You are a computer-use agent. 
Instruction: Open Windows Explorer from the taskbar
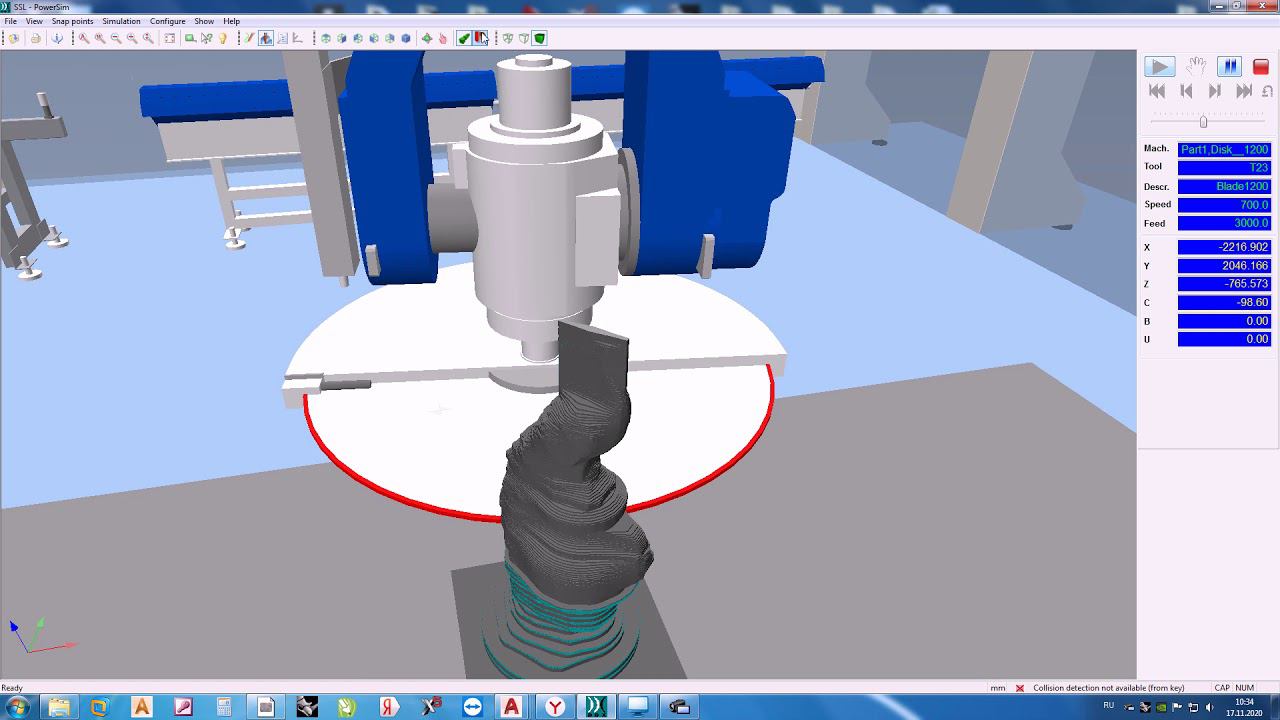(x=59, y=707)
